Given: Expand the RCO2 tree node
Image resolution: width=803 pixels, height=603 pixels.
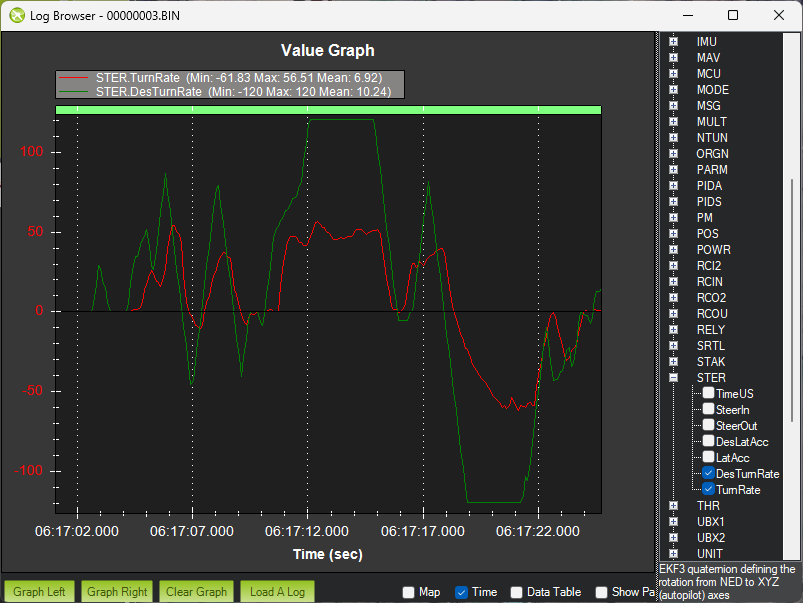Looking at the screenshot, I should tap(673, 298).
